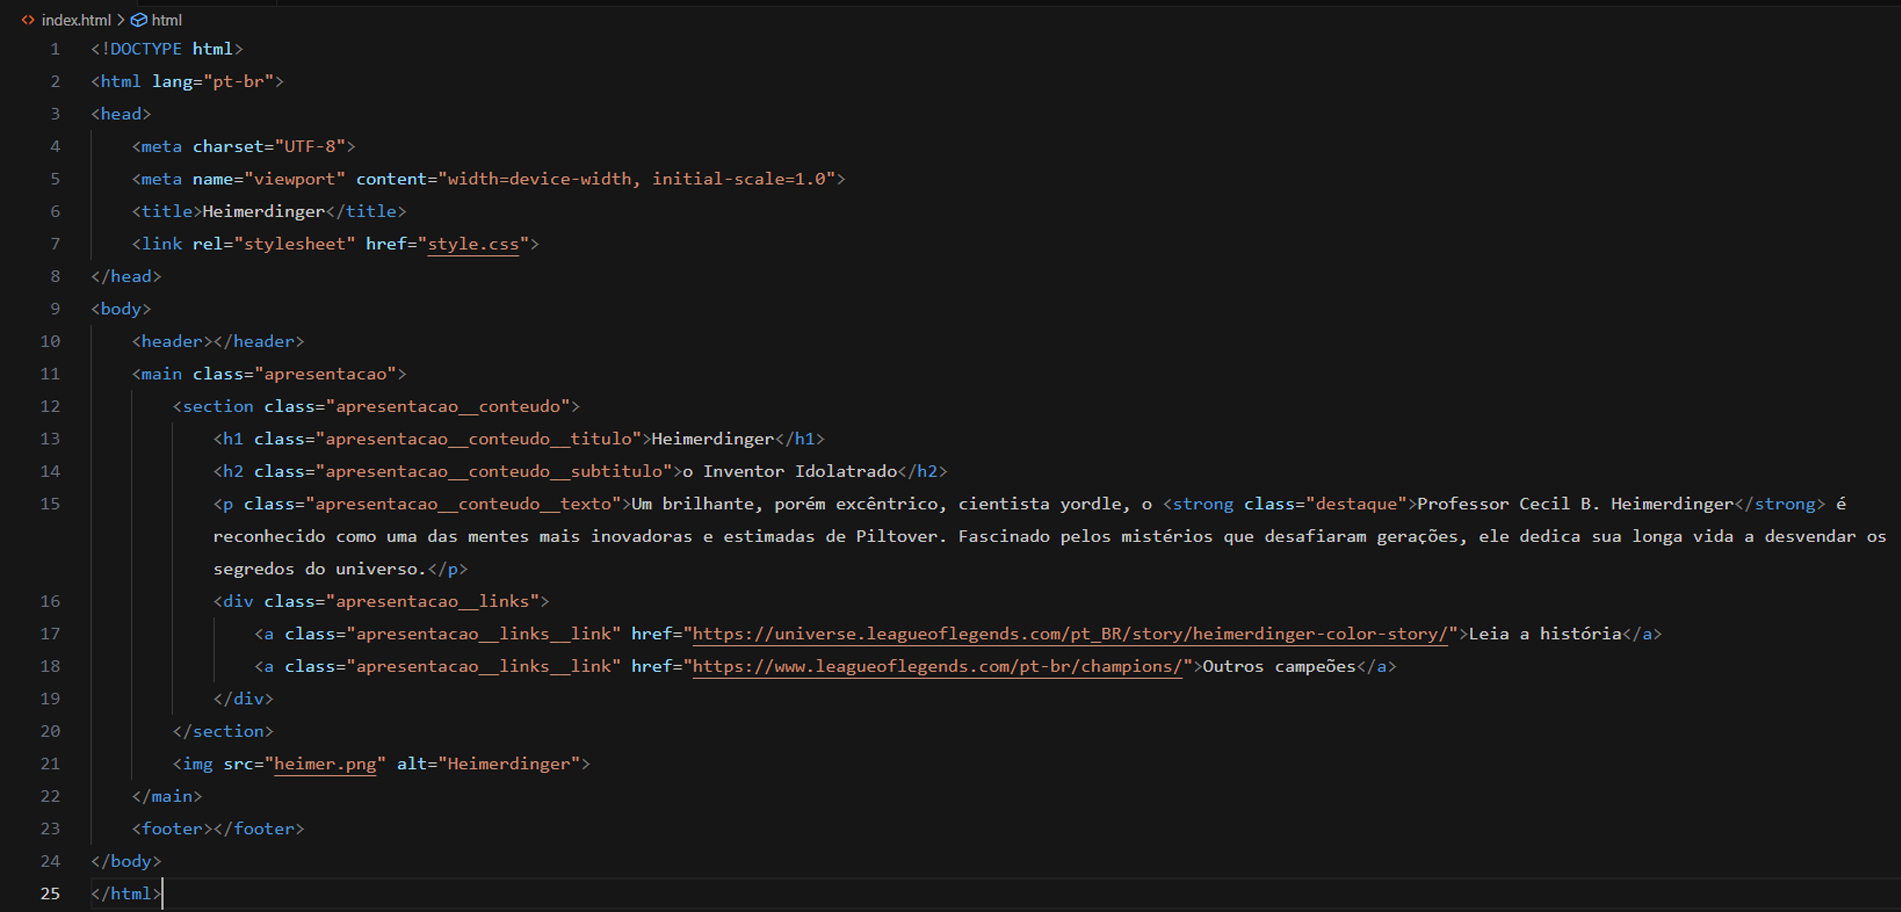The height and width of the screenshot is (912, 1901).
Task: Click the Heimerdinger h1 text on line 13
Action: click(x=713, y=439)
